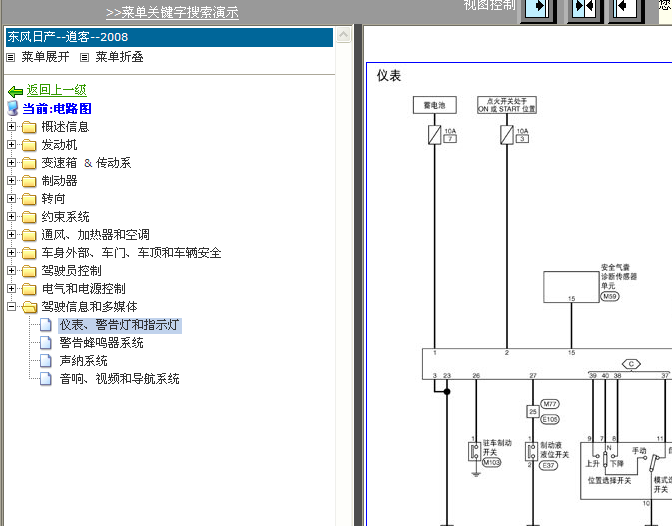Screen dimensions: 672x526
Task: Expand the 电气和电源控制 tree node
Action: pyautogui.click(x=12, y=289)
